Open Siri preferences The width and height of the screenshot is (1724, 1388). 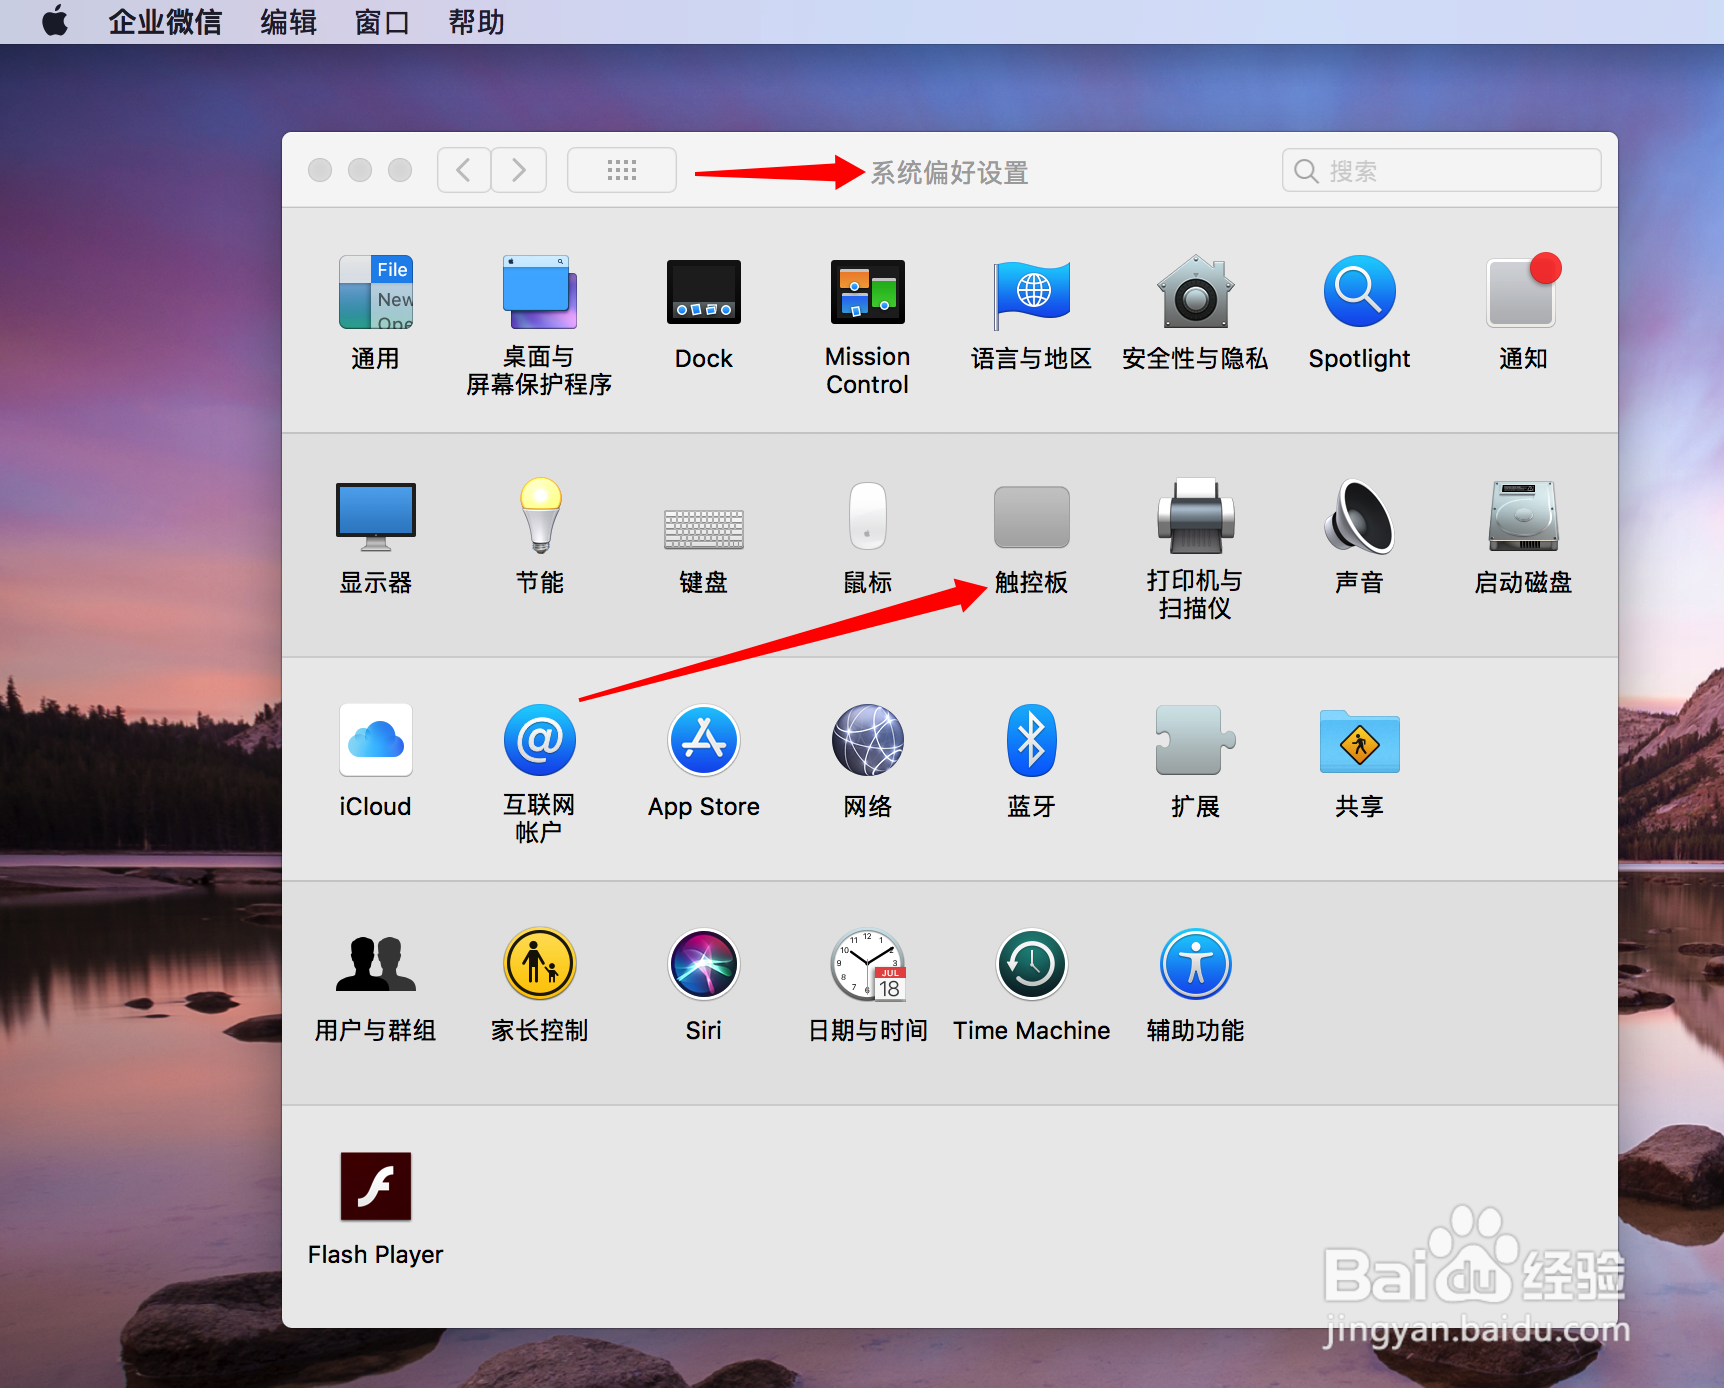pos(704,963)
